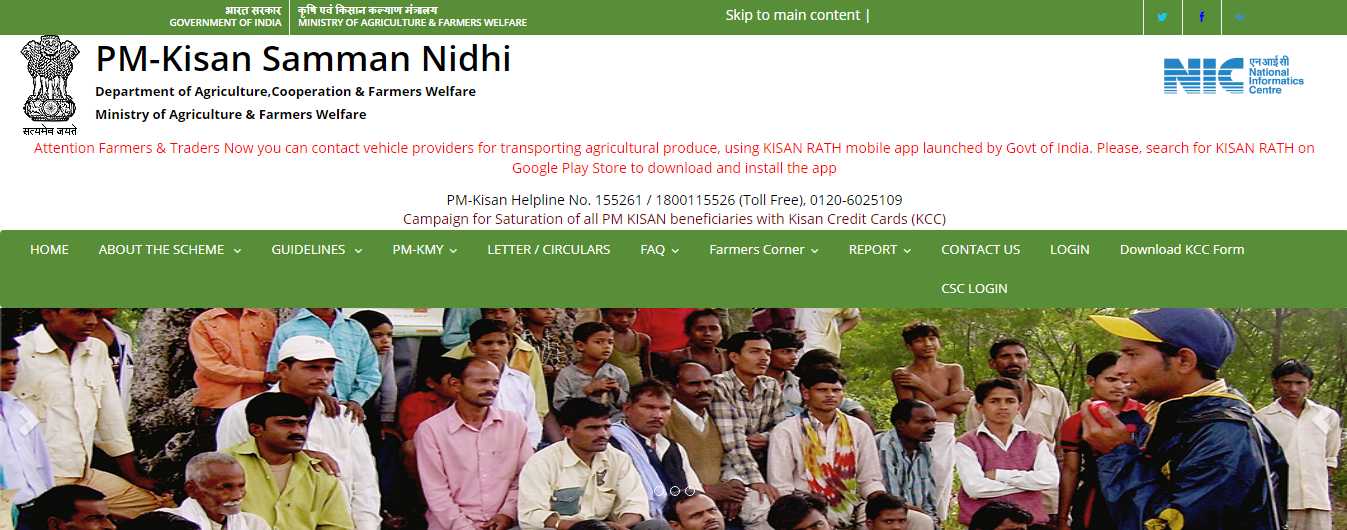Open the Farmers Corner dropdown
The image size is (1347, 530).
coord(764,250)
